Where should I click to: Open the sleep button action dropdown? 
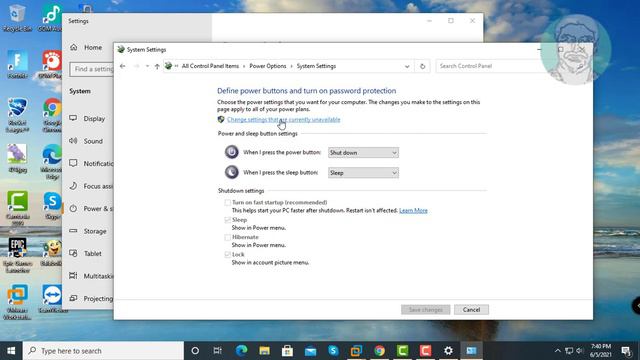click(x=363, y=173)
